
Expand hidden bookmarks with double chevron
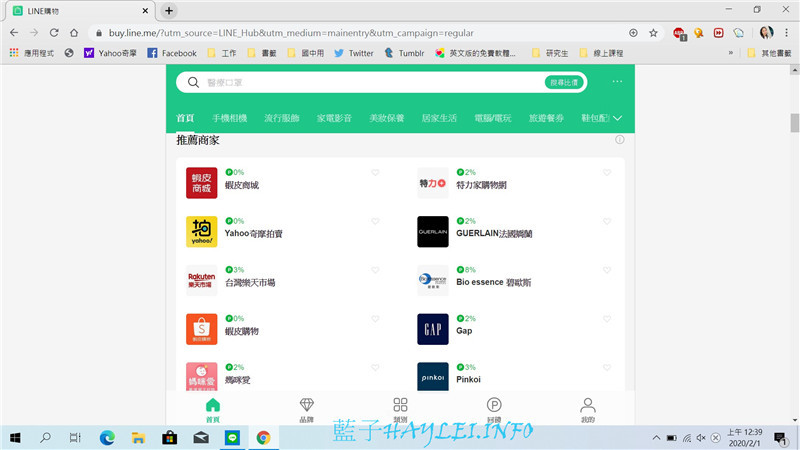click(731, 53)
